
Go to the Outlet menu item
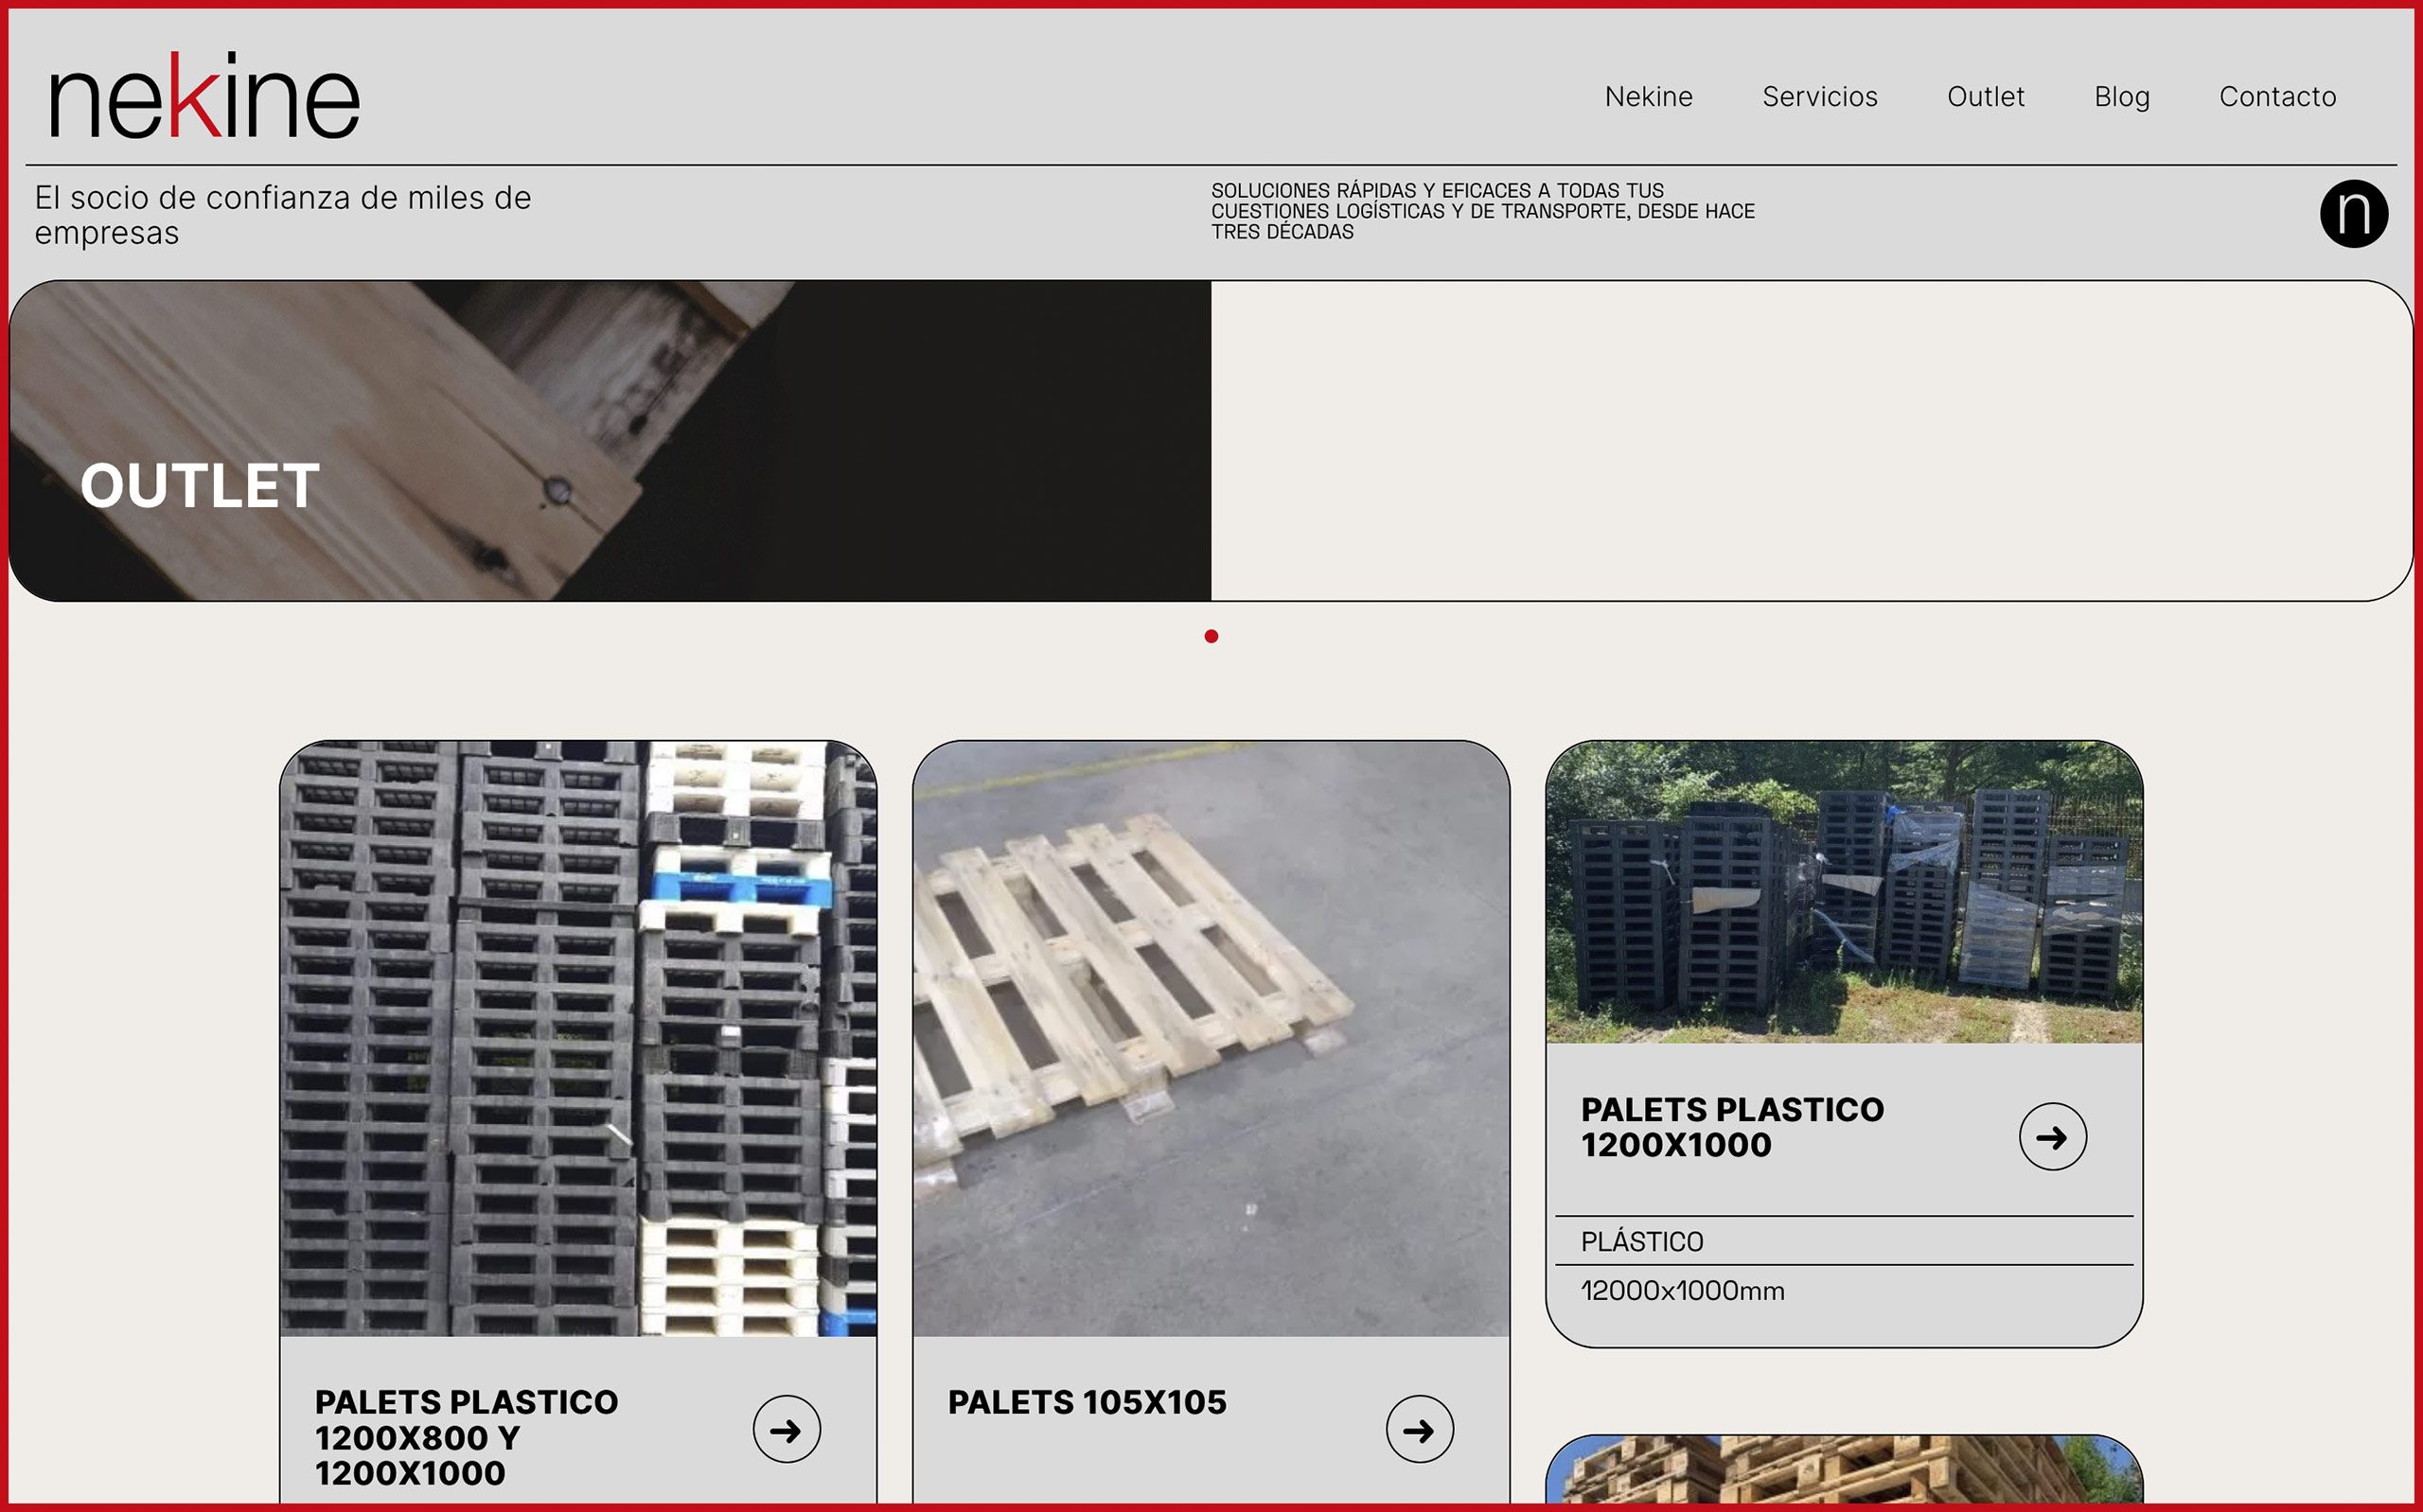(x=1985, y=97)
